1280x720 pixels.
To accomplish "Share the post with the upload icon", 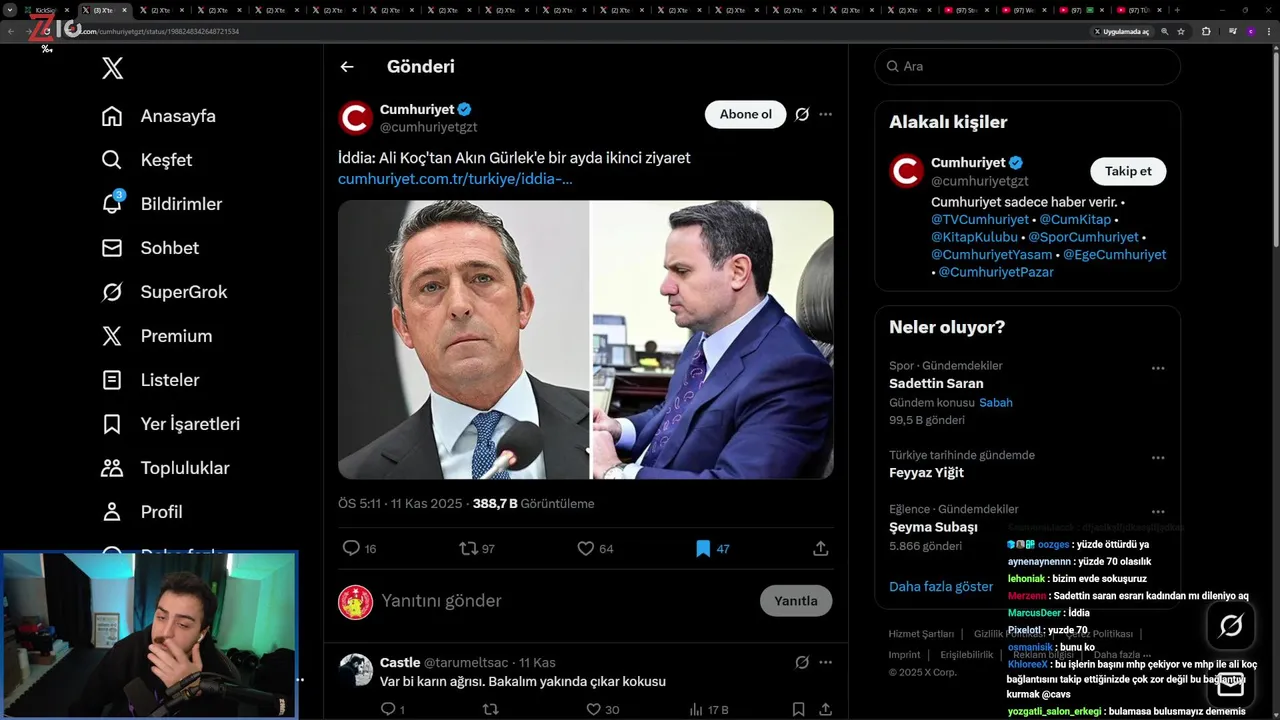I will point(820,548).
